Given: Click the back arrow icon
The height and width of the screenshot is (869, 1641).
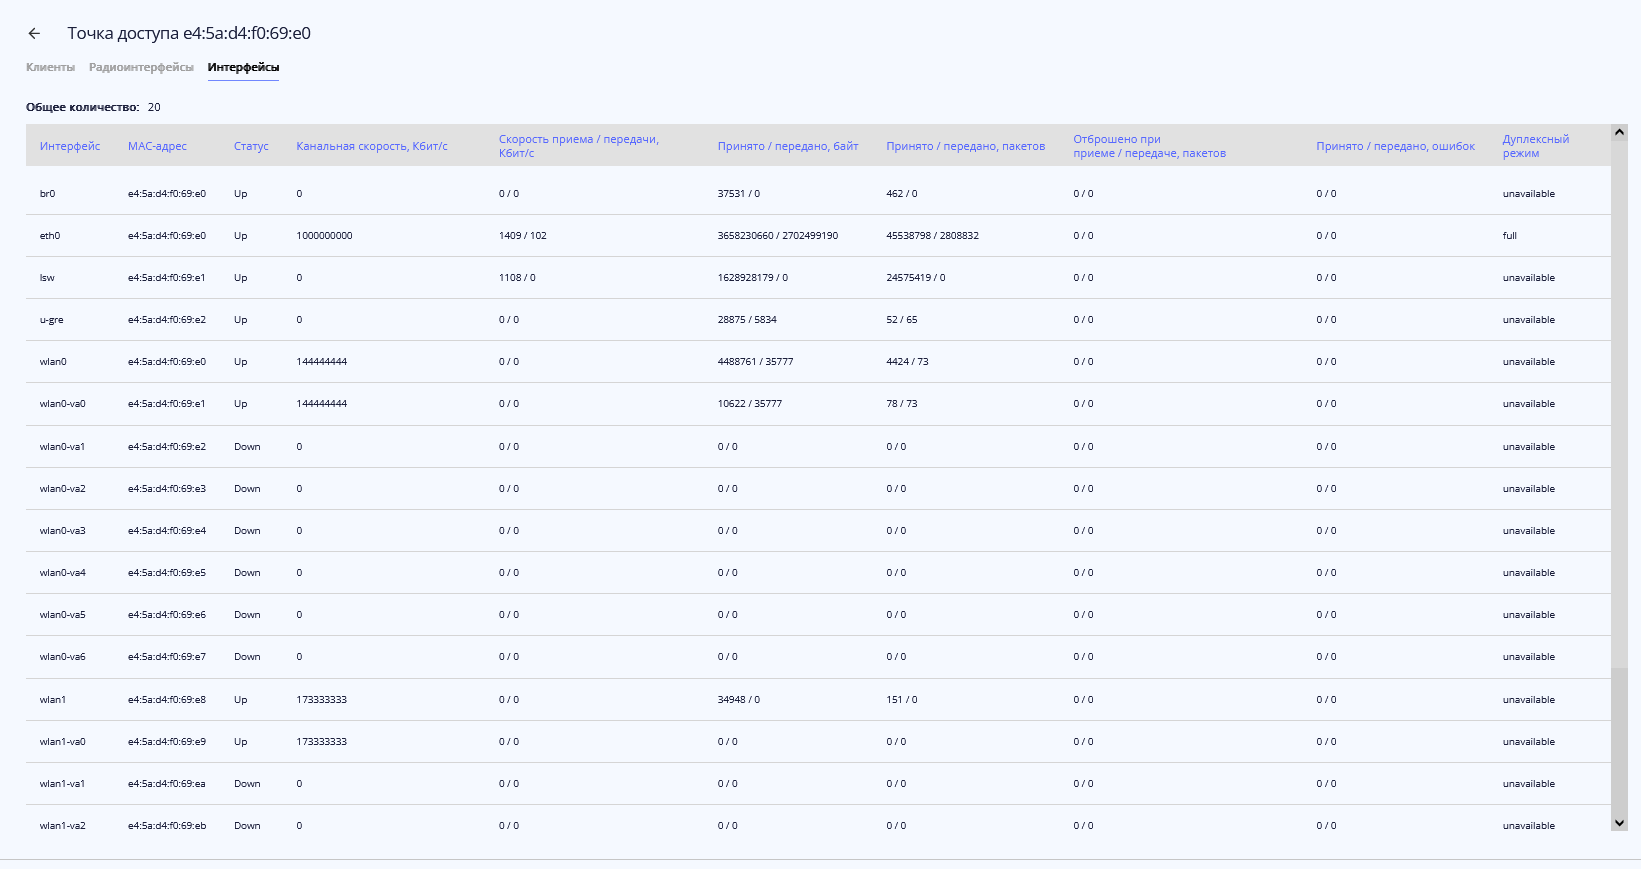Looking at the screenshot, I should pos(34,33).
